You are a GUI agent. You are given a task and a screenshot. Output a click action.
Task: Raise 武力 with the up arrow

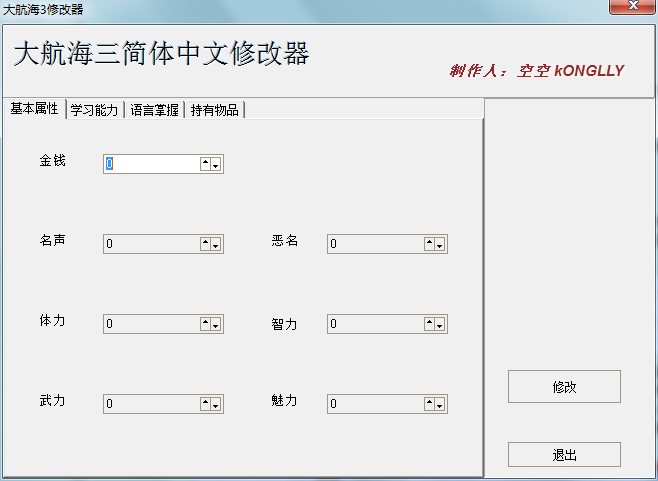(205, 404)
